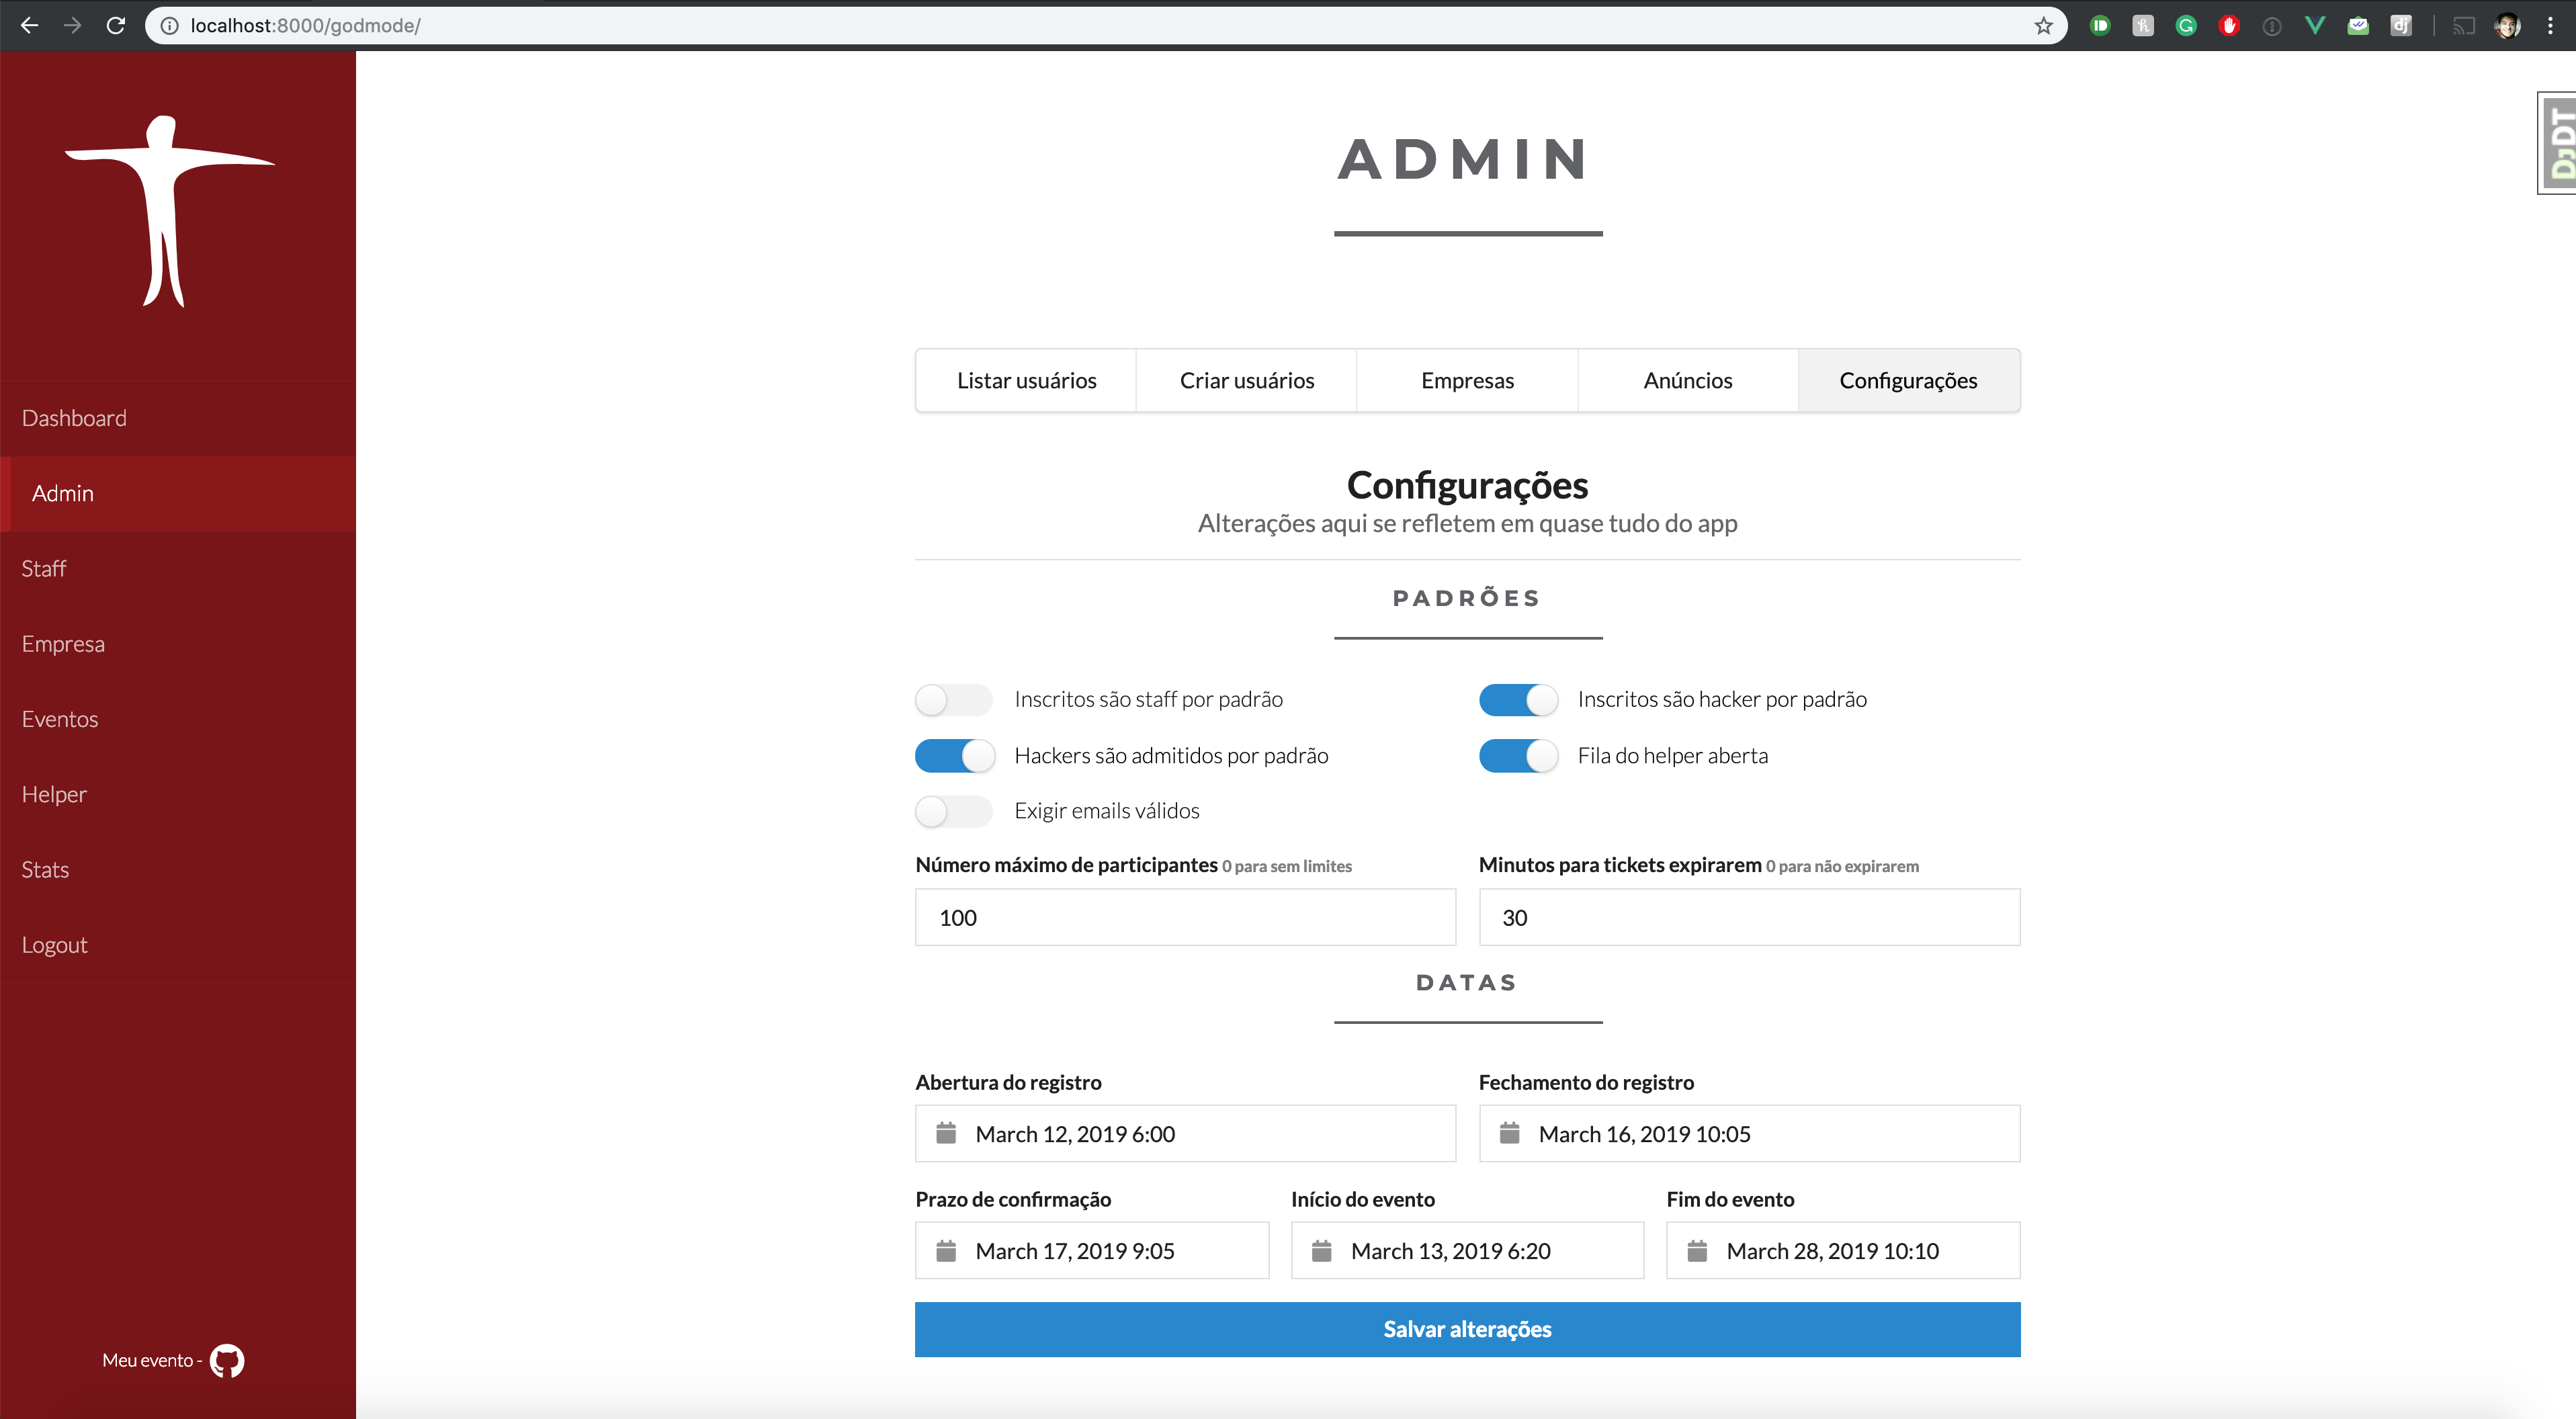Click the AdBlock red hand icon

[x=2229, y=26]
